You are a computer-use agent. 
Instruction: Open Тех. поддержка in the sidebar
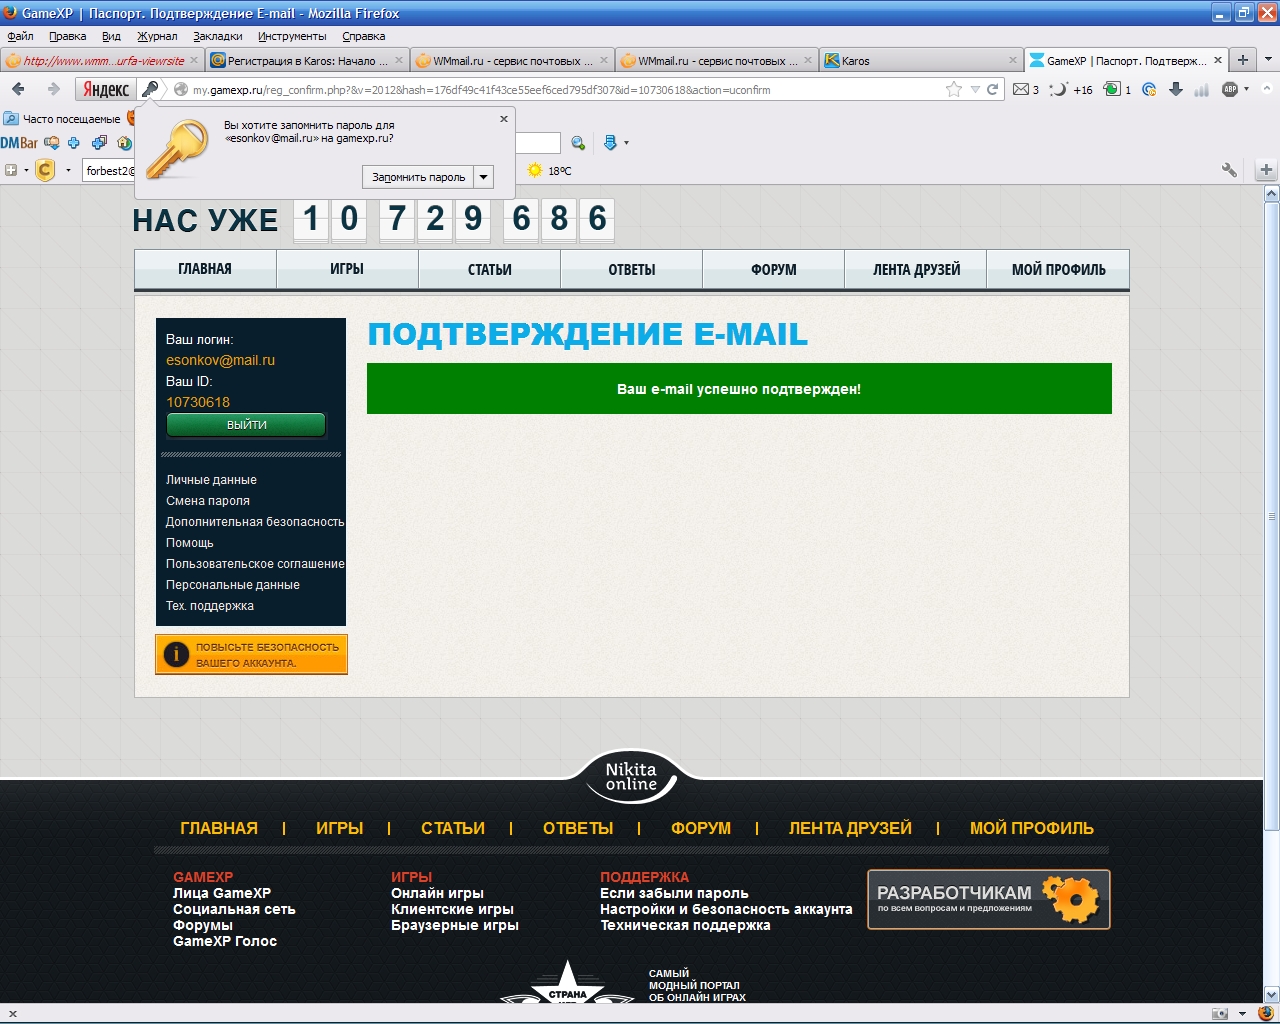pyautogui.click(x=210, y=606)
